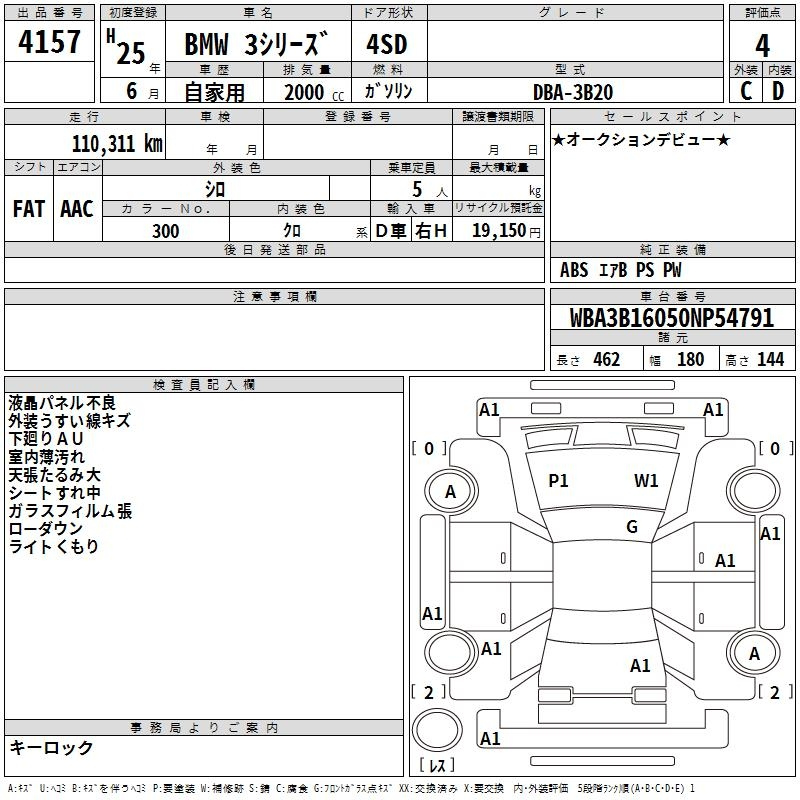Click the FAT shift type cell
The image size is (800, 800).
[29, 209]
